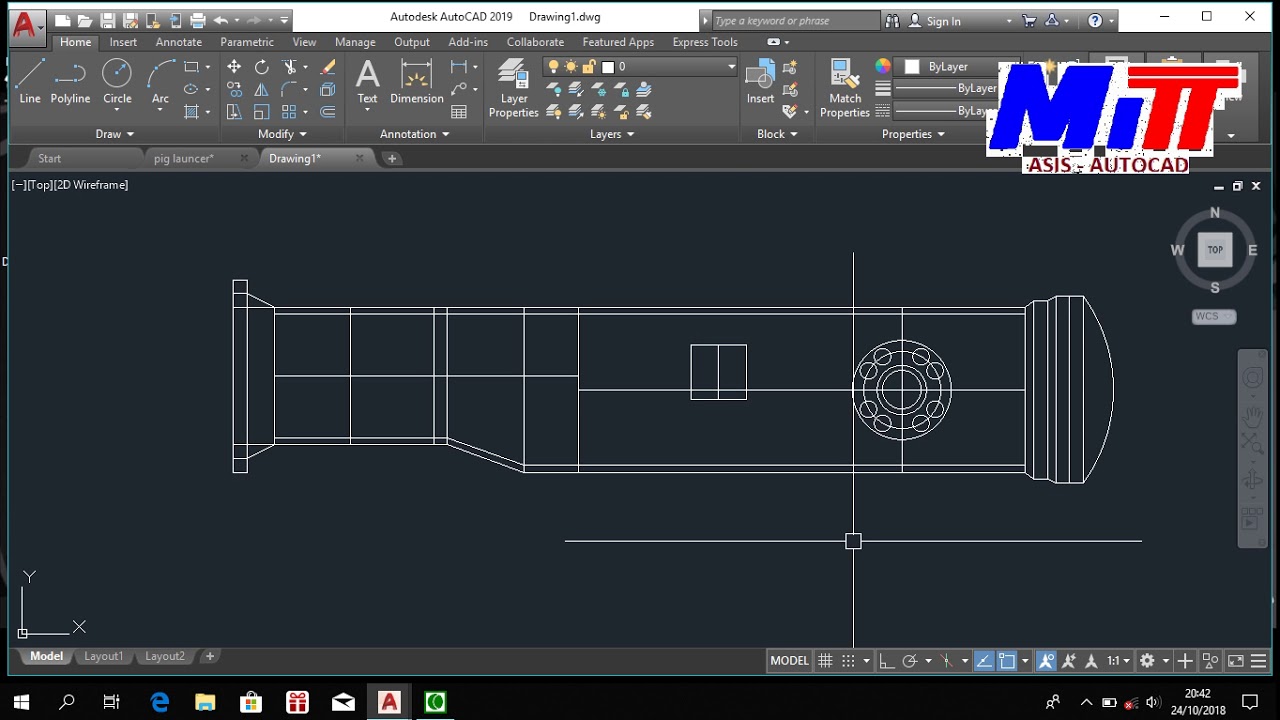
Task: Select the Rectangle draw tool
Action: pyautogui.click(x=191, y=67)
